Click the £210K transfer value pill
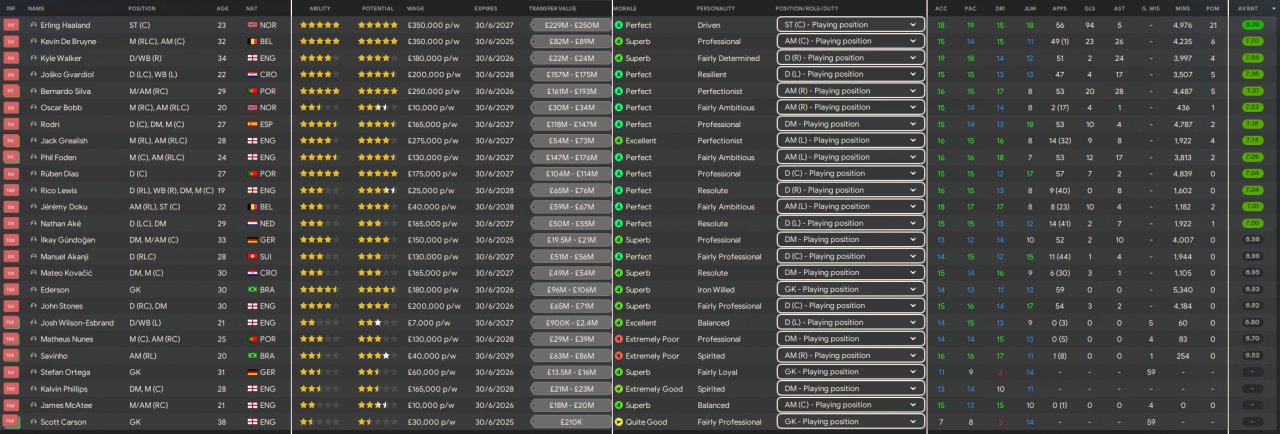The image size is (1280, 434). pos(570,422)
